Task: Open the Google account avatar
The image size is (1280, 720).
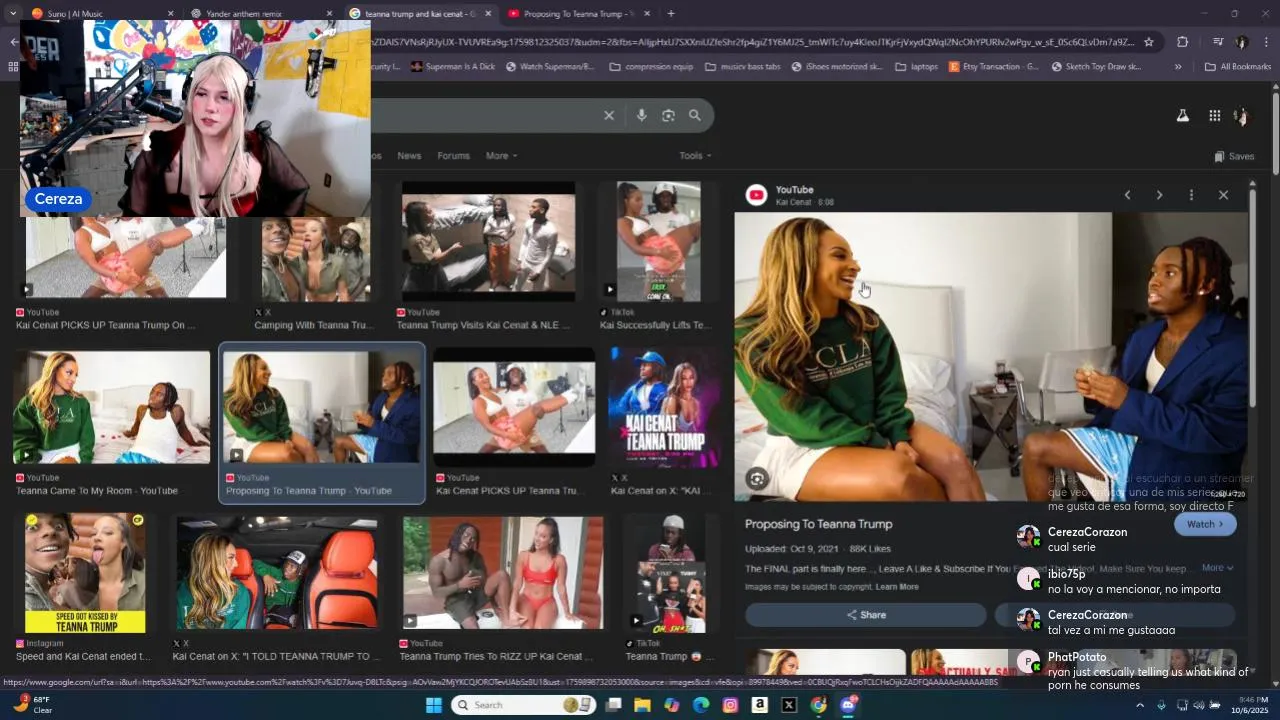Action: tap(1241, 116)
